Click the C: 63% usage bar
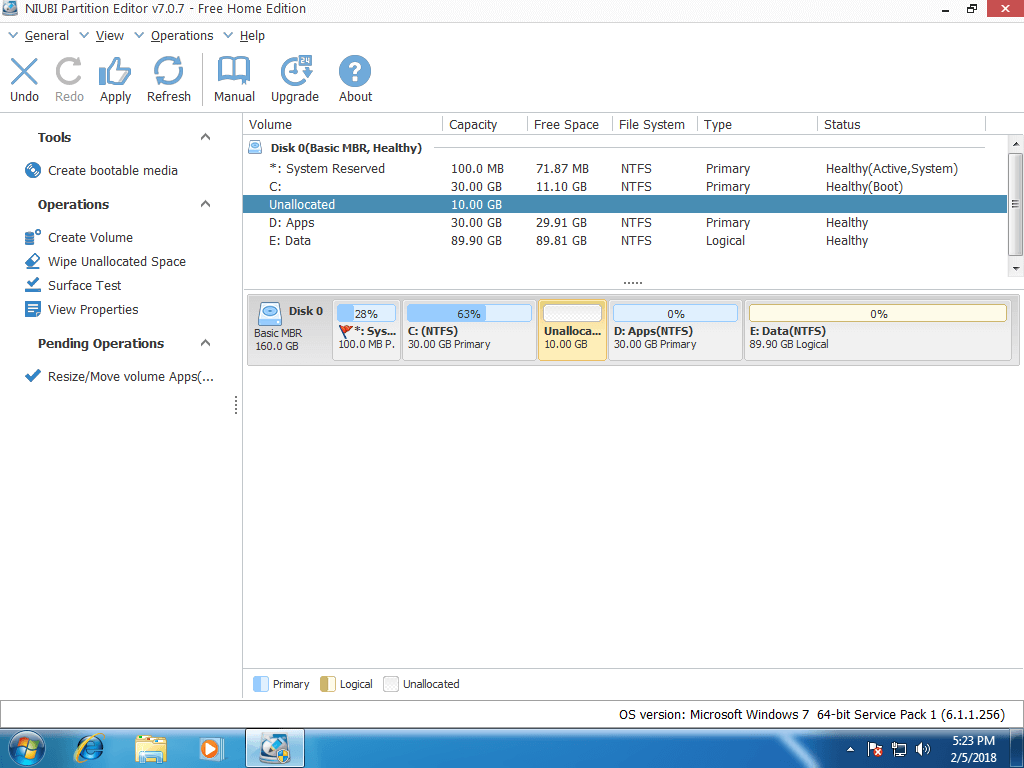The height and width of the screenshot is (768, 1024). point(469,313)
